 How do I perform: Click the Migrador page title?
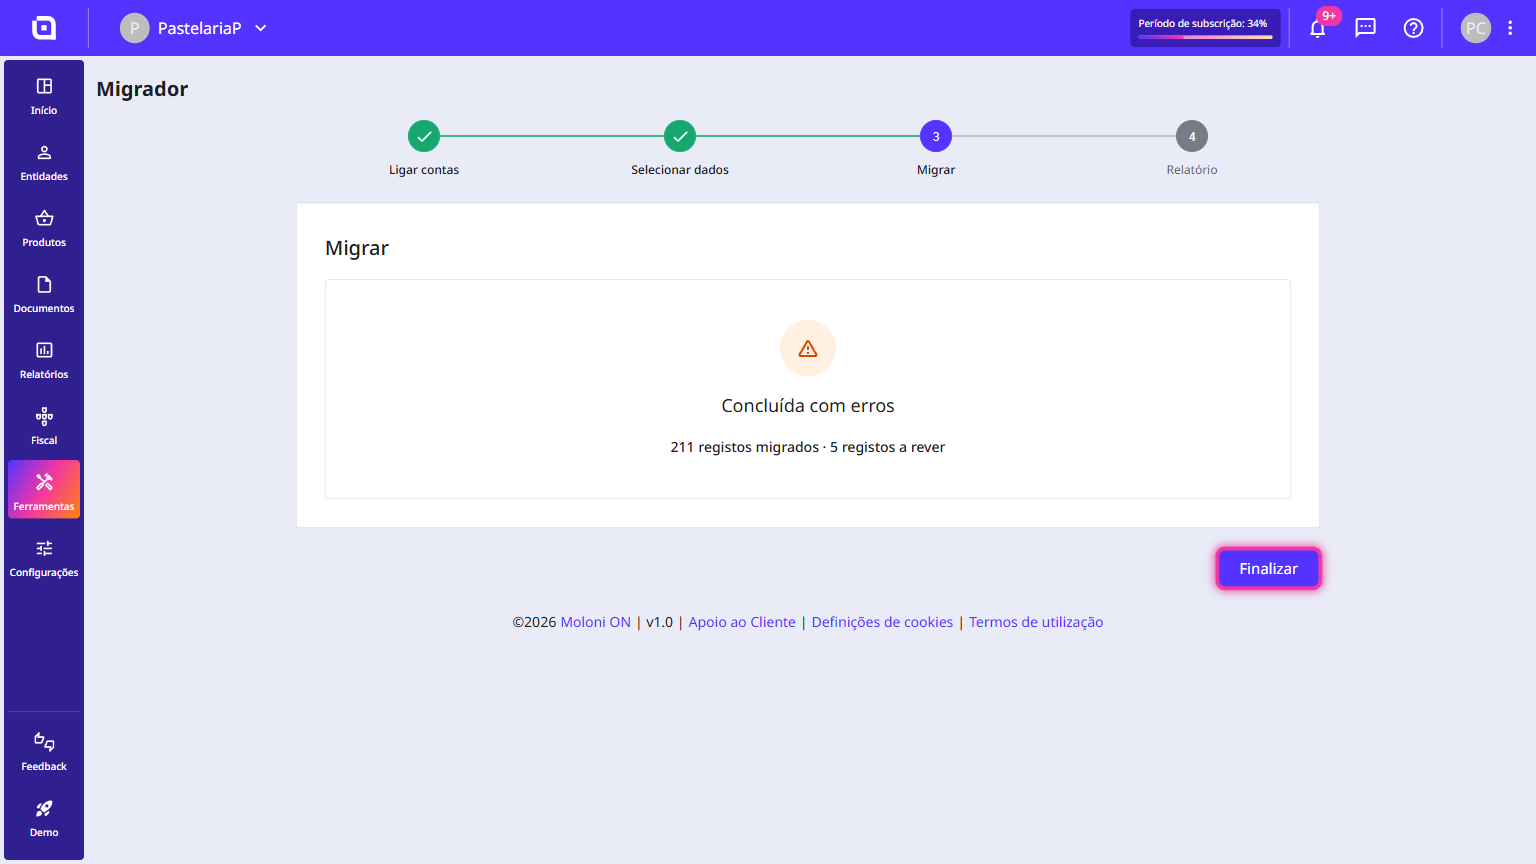pos(142,89)
